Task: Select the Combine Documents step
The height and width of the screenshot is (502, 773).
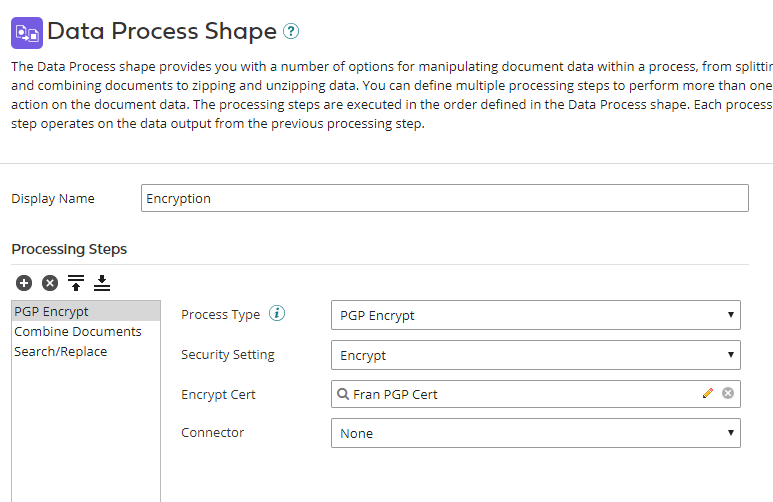Action: pyautogui.click(x=78, y=331)
